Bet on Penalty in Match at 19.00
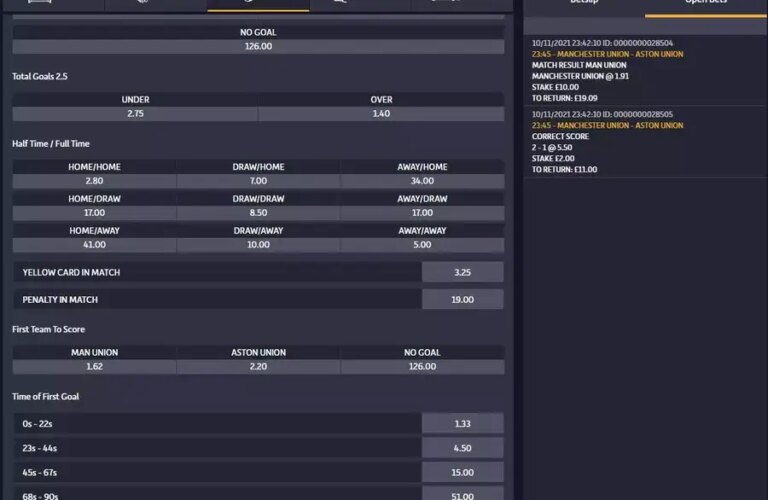 tap(462, 299)
